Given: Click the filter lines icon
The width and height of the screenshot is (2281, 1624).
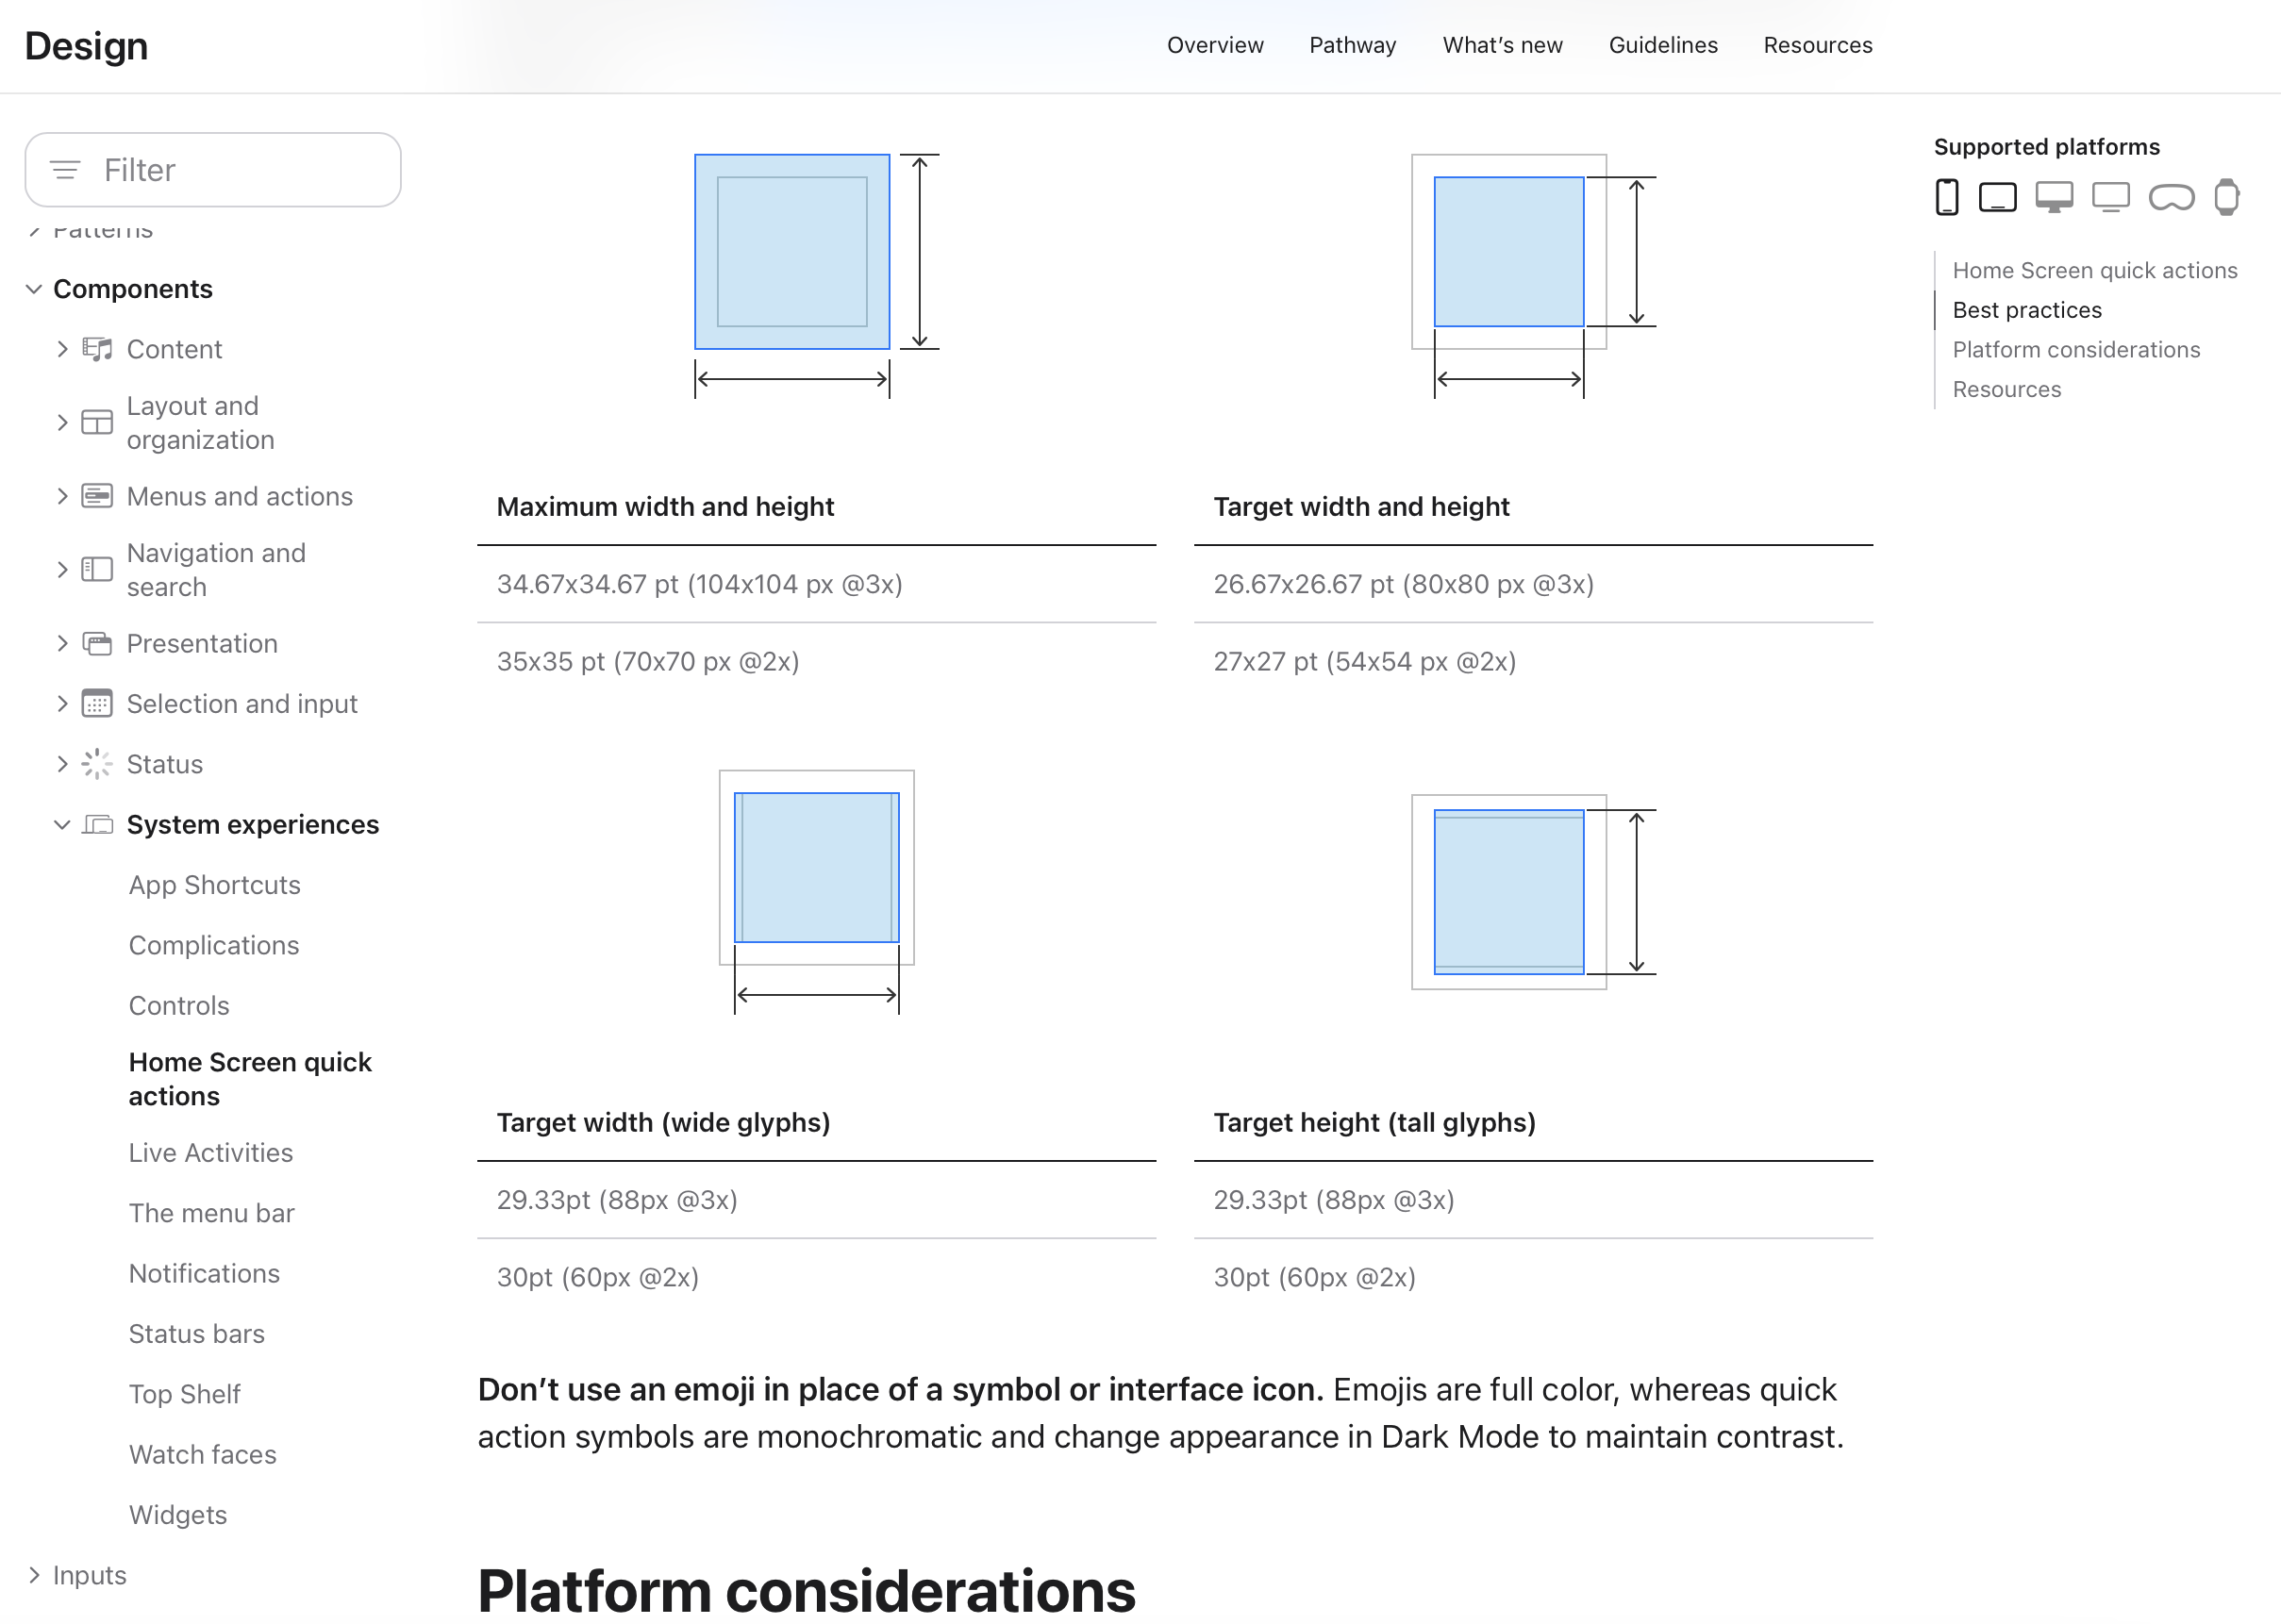Looking at the screenshot, I should coord(65,170).
